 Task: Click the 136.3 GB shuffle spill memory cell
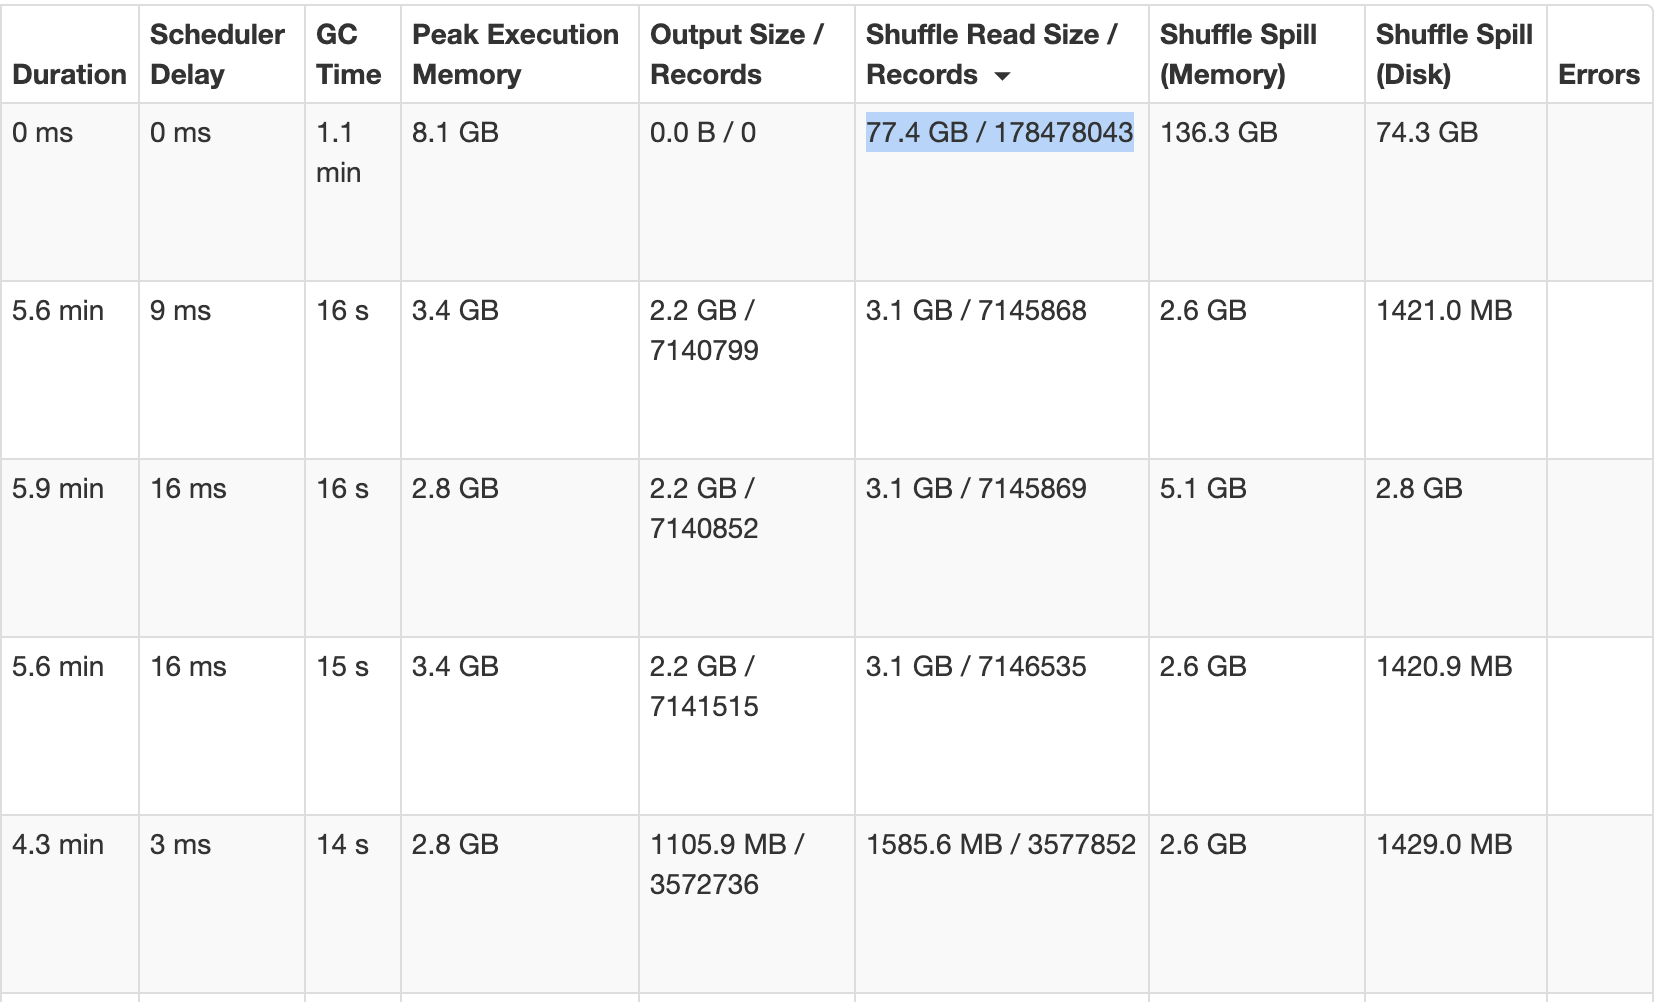1218,132
